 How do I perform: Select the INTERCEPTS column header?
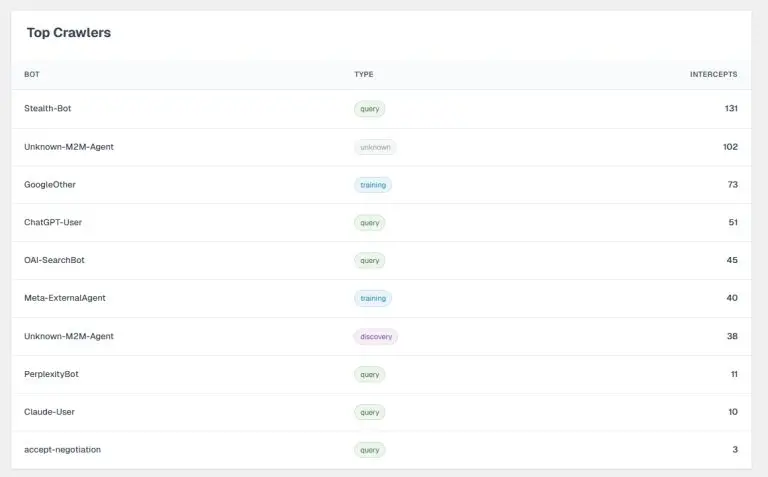[713, 74]
